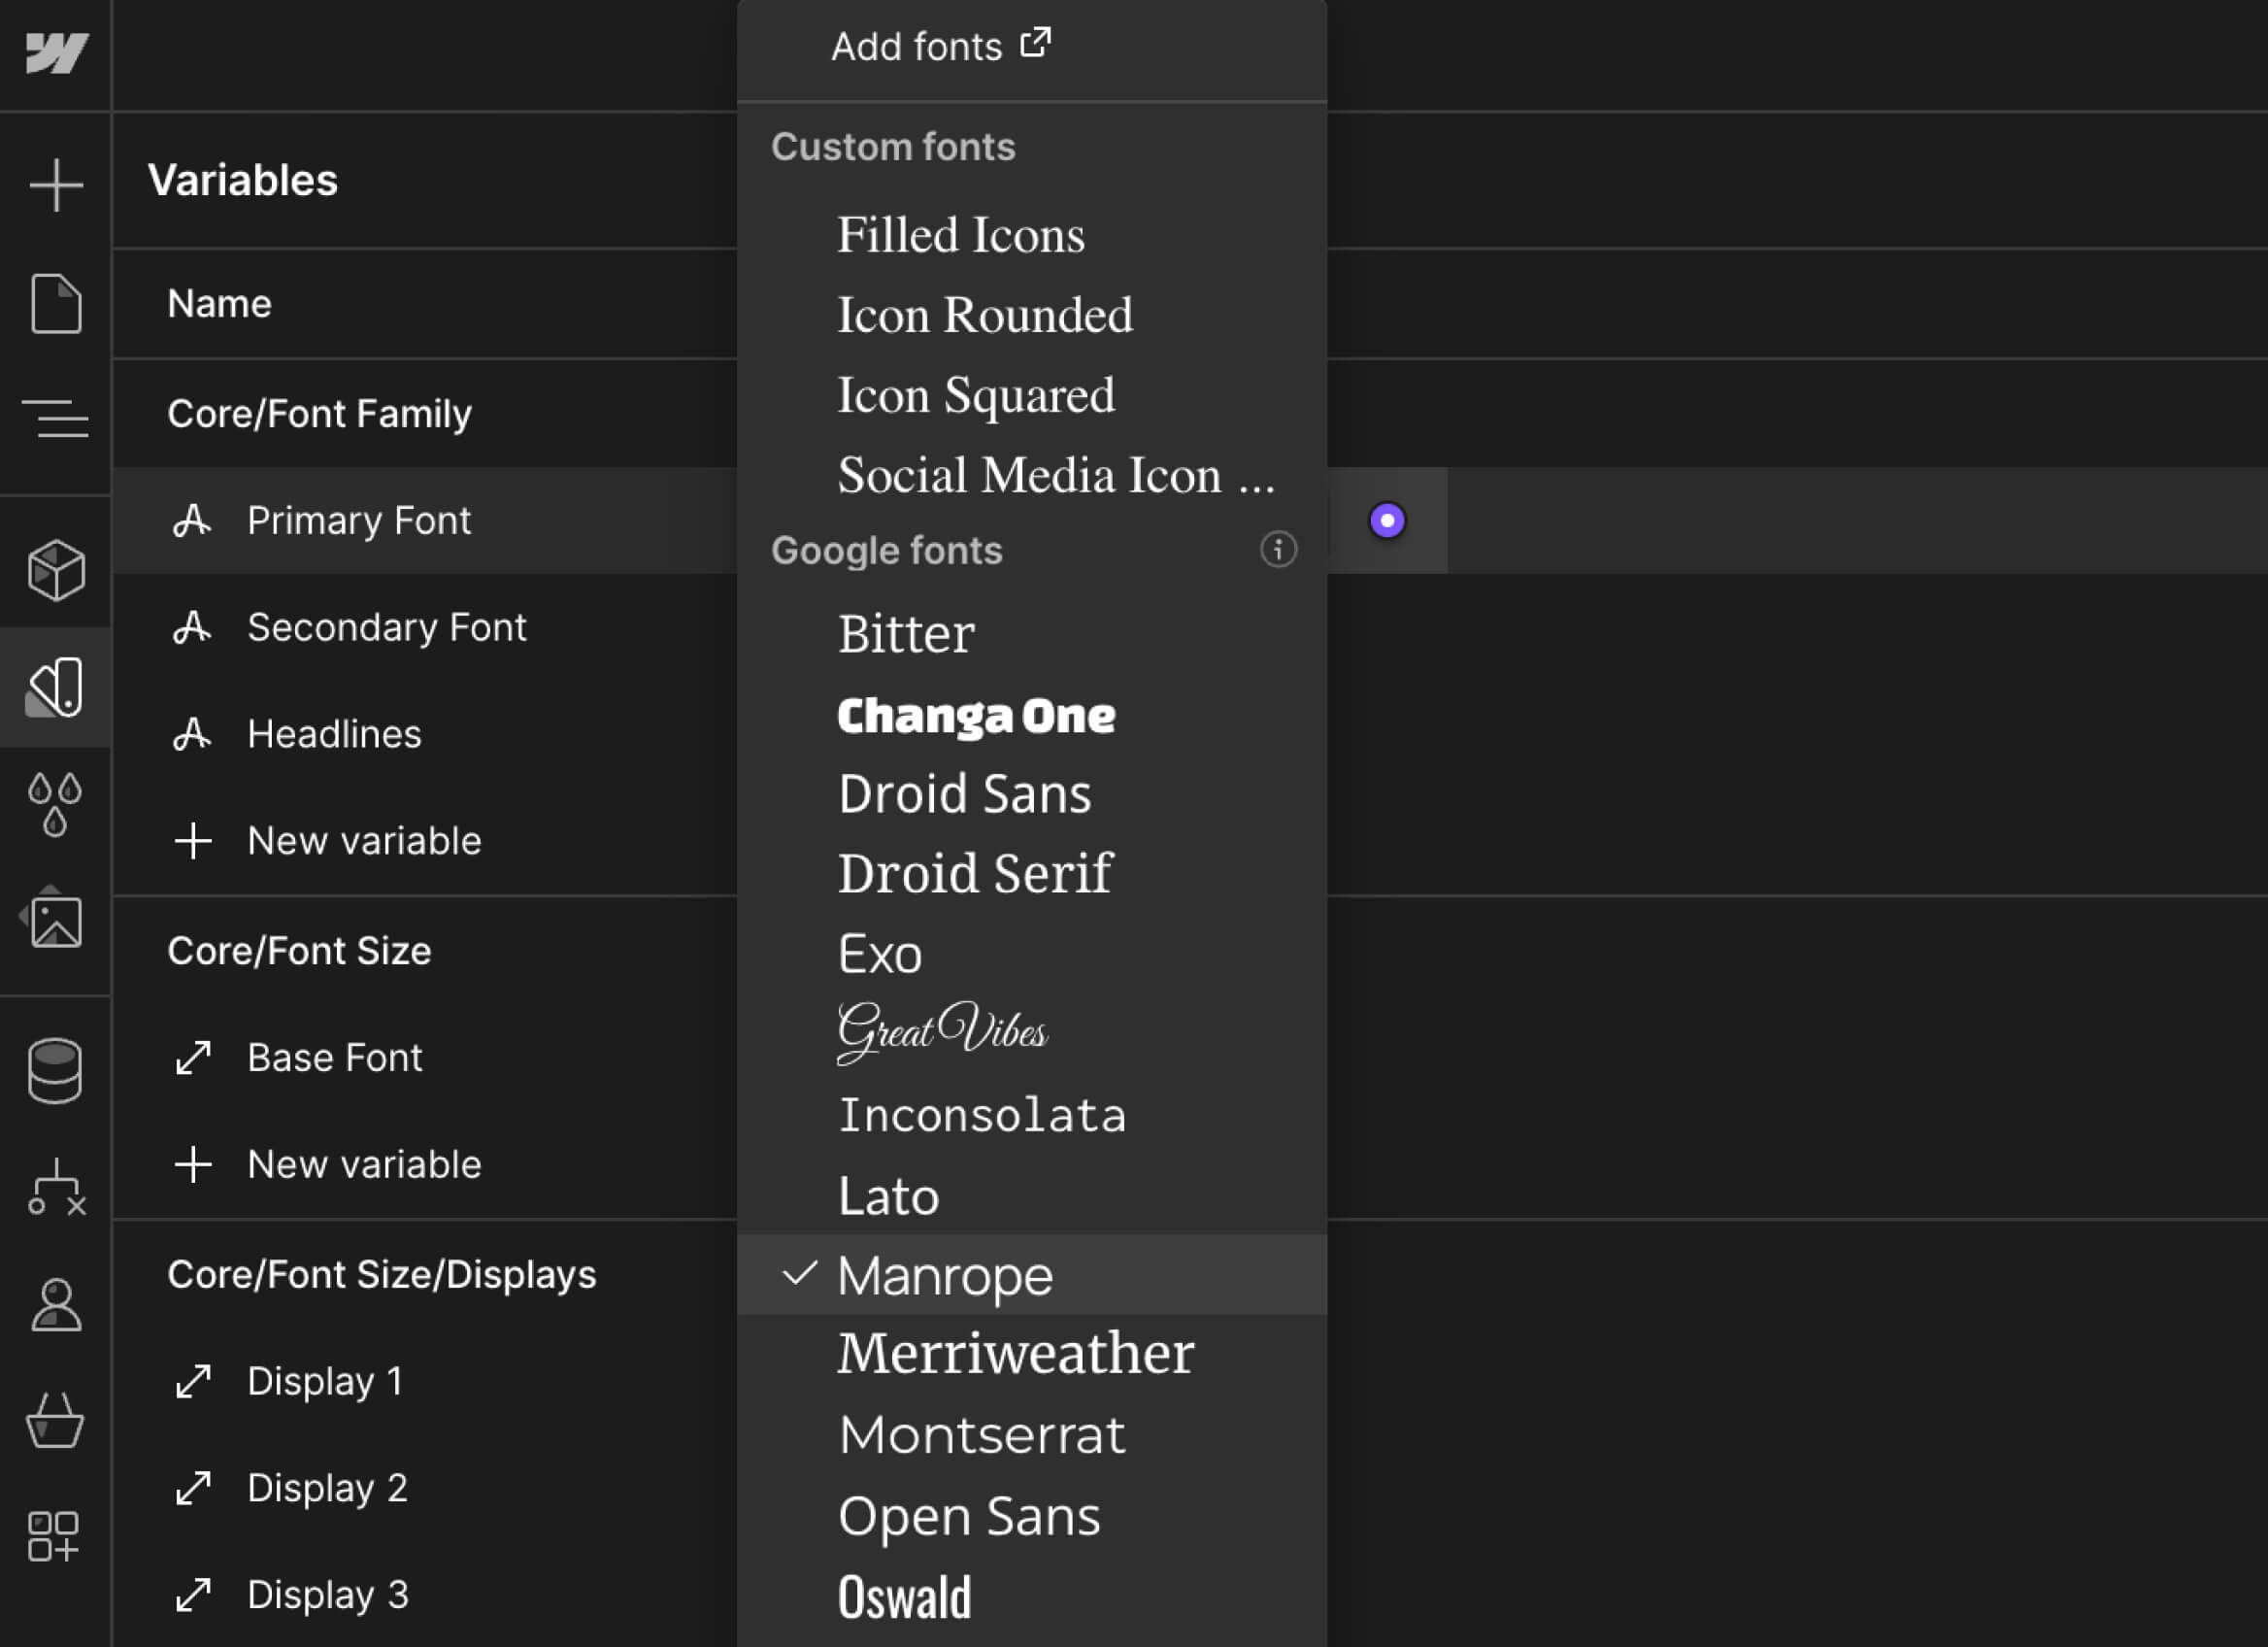Open the Navigator panel icon
This screenshot has height=1647, width=2268.
click(x=55, y=418)
